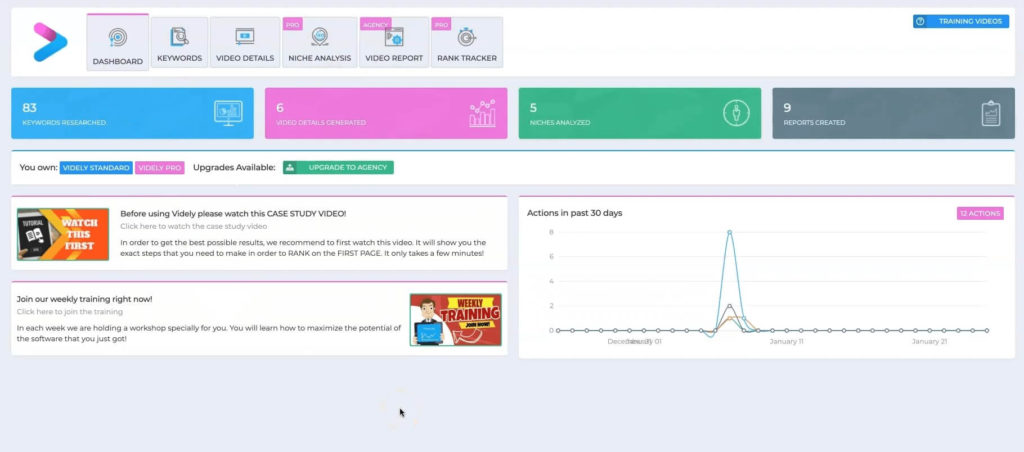Go to the Niche Analysis tab

319,42
